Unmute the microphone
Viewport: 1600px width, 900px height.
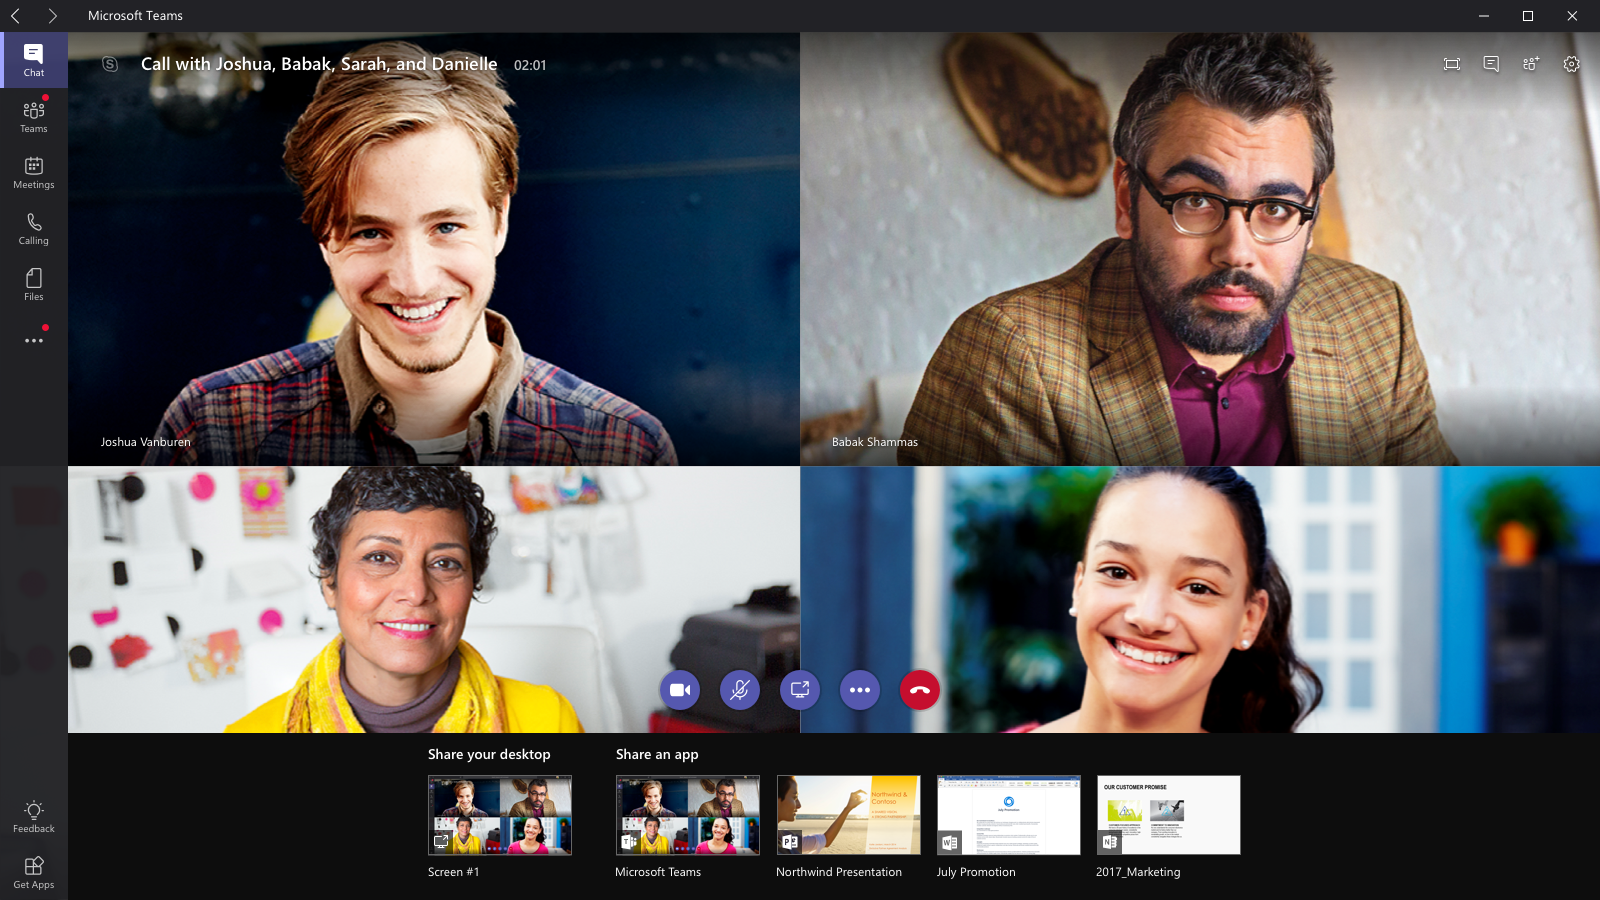(x=740, y=690)
